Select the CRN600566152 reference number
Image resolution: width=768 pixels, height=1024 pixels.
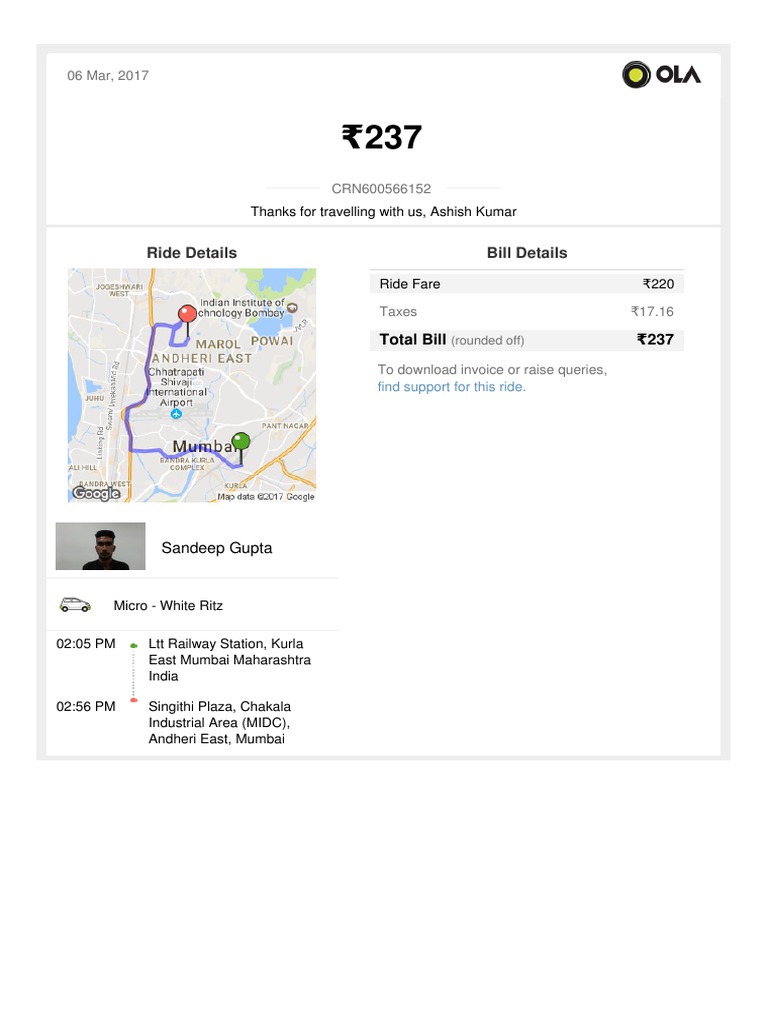point(381,188)
